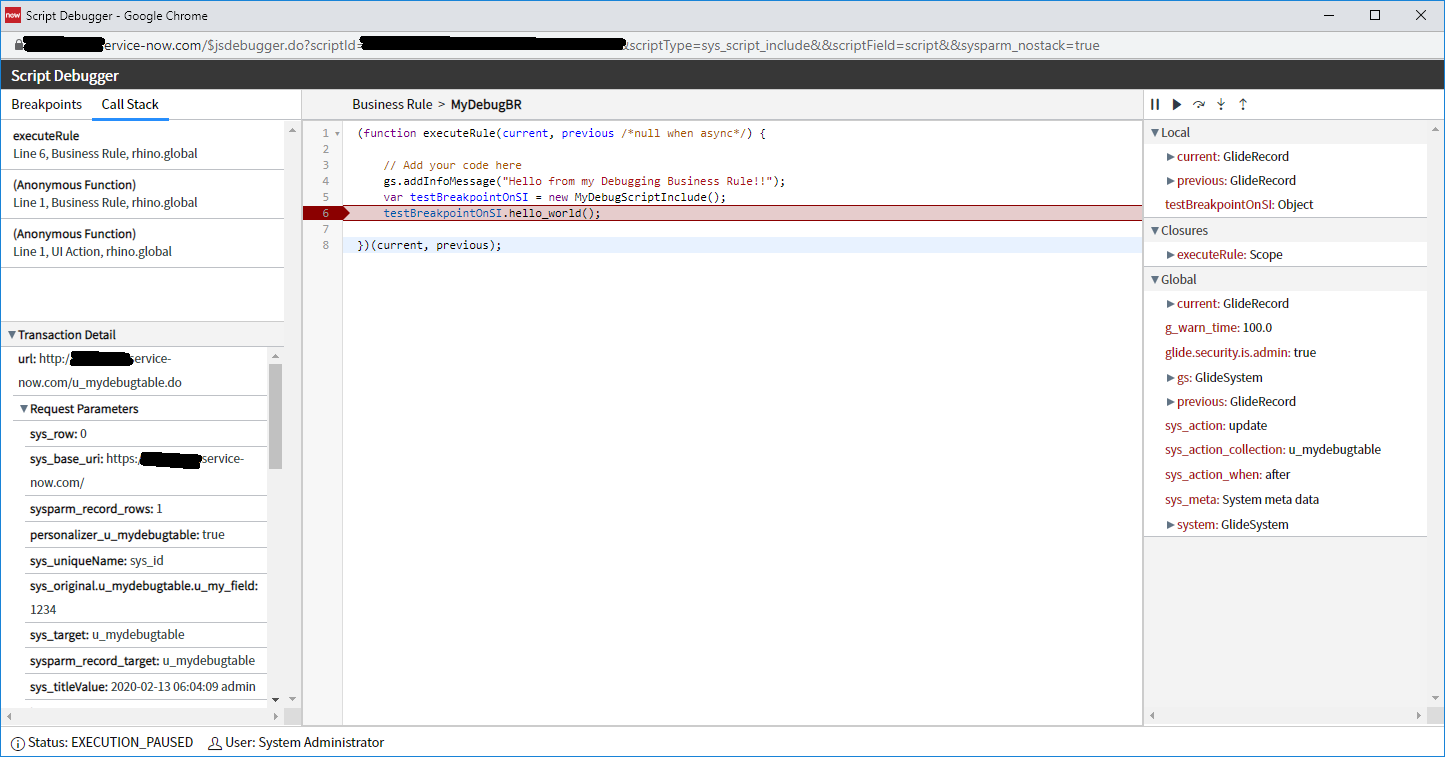Pause script debugging

click(x=1155, y=104)
